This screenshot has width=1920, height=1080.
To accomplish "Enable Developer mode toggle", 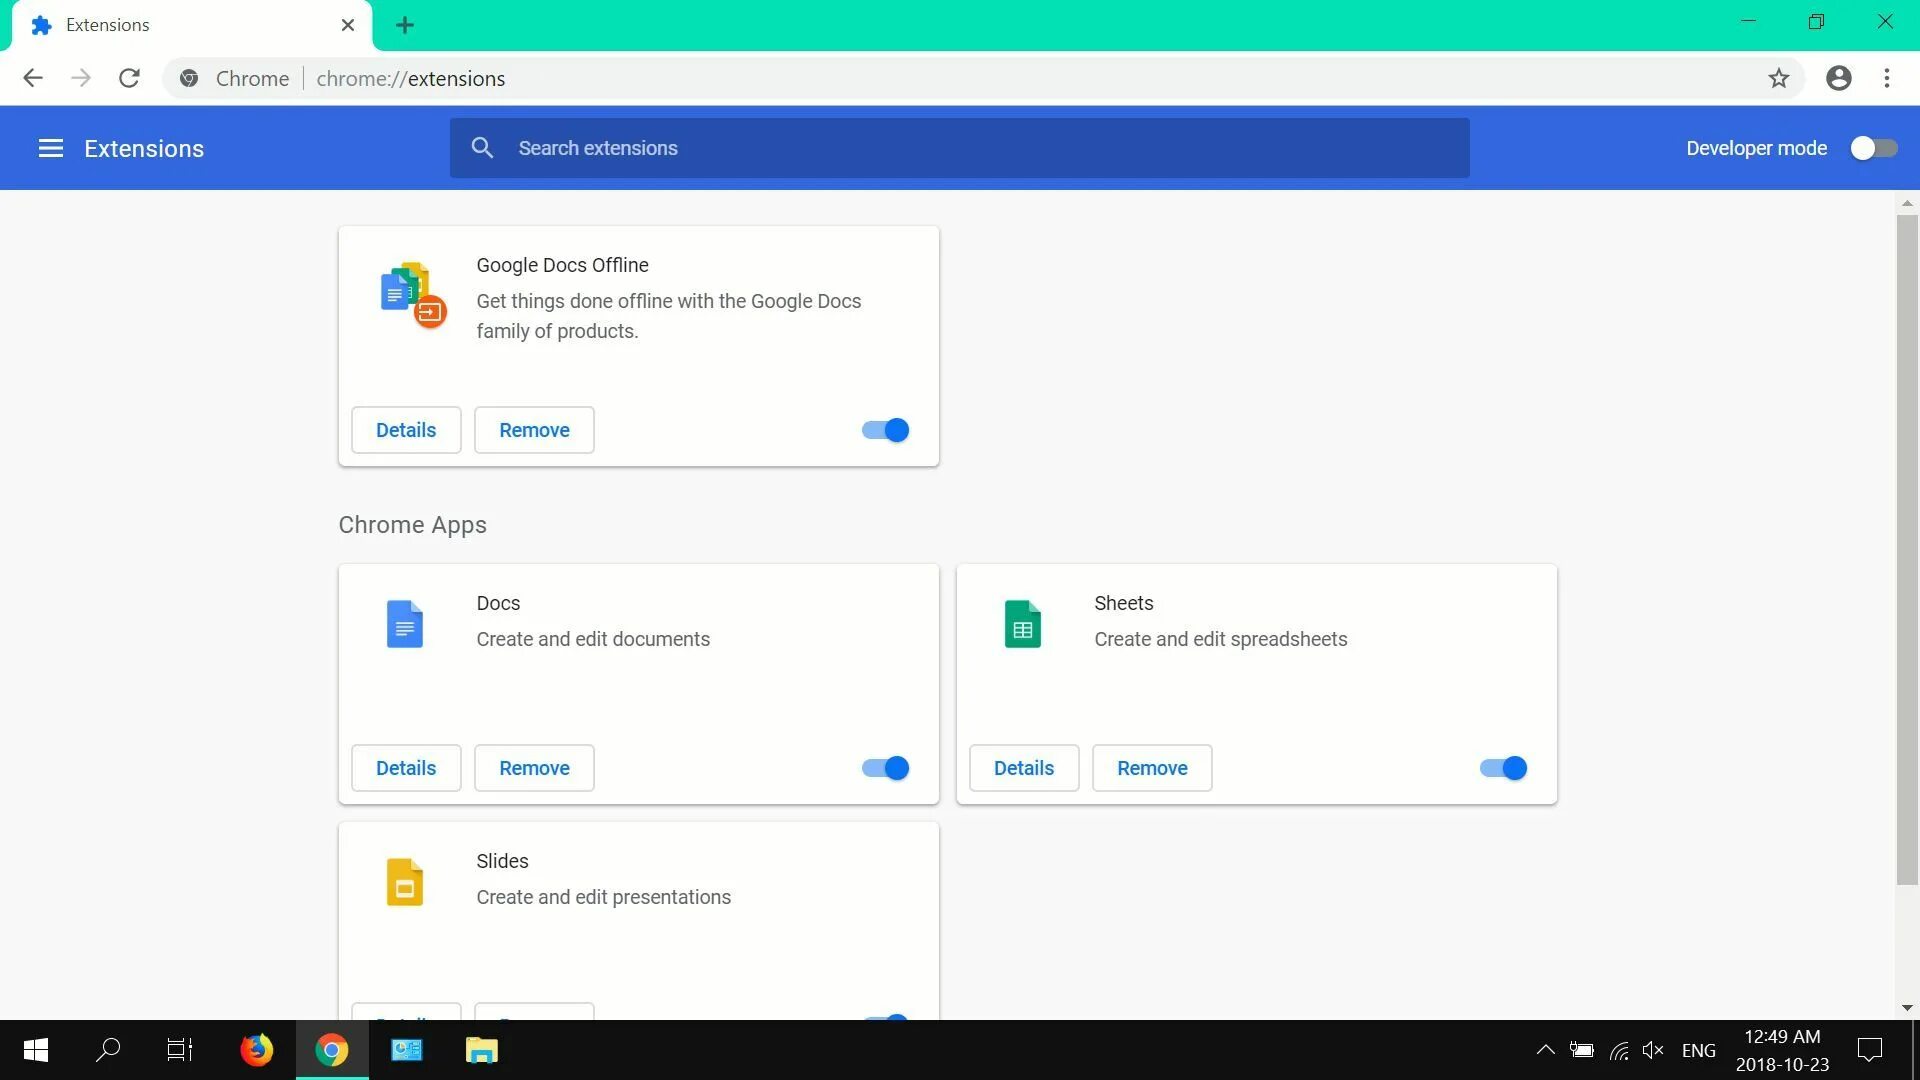I will (1873, 148).
